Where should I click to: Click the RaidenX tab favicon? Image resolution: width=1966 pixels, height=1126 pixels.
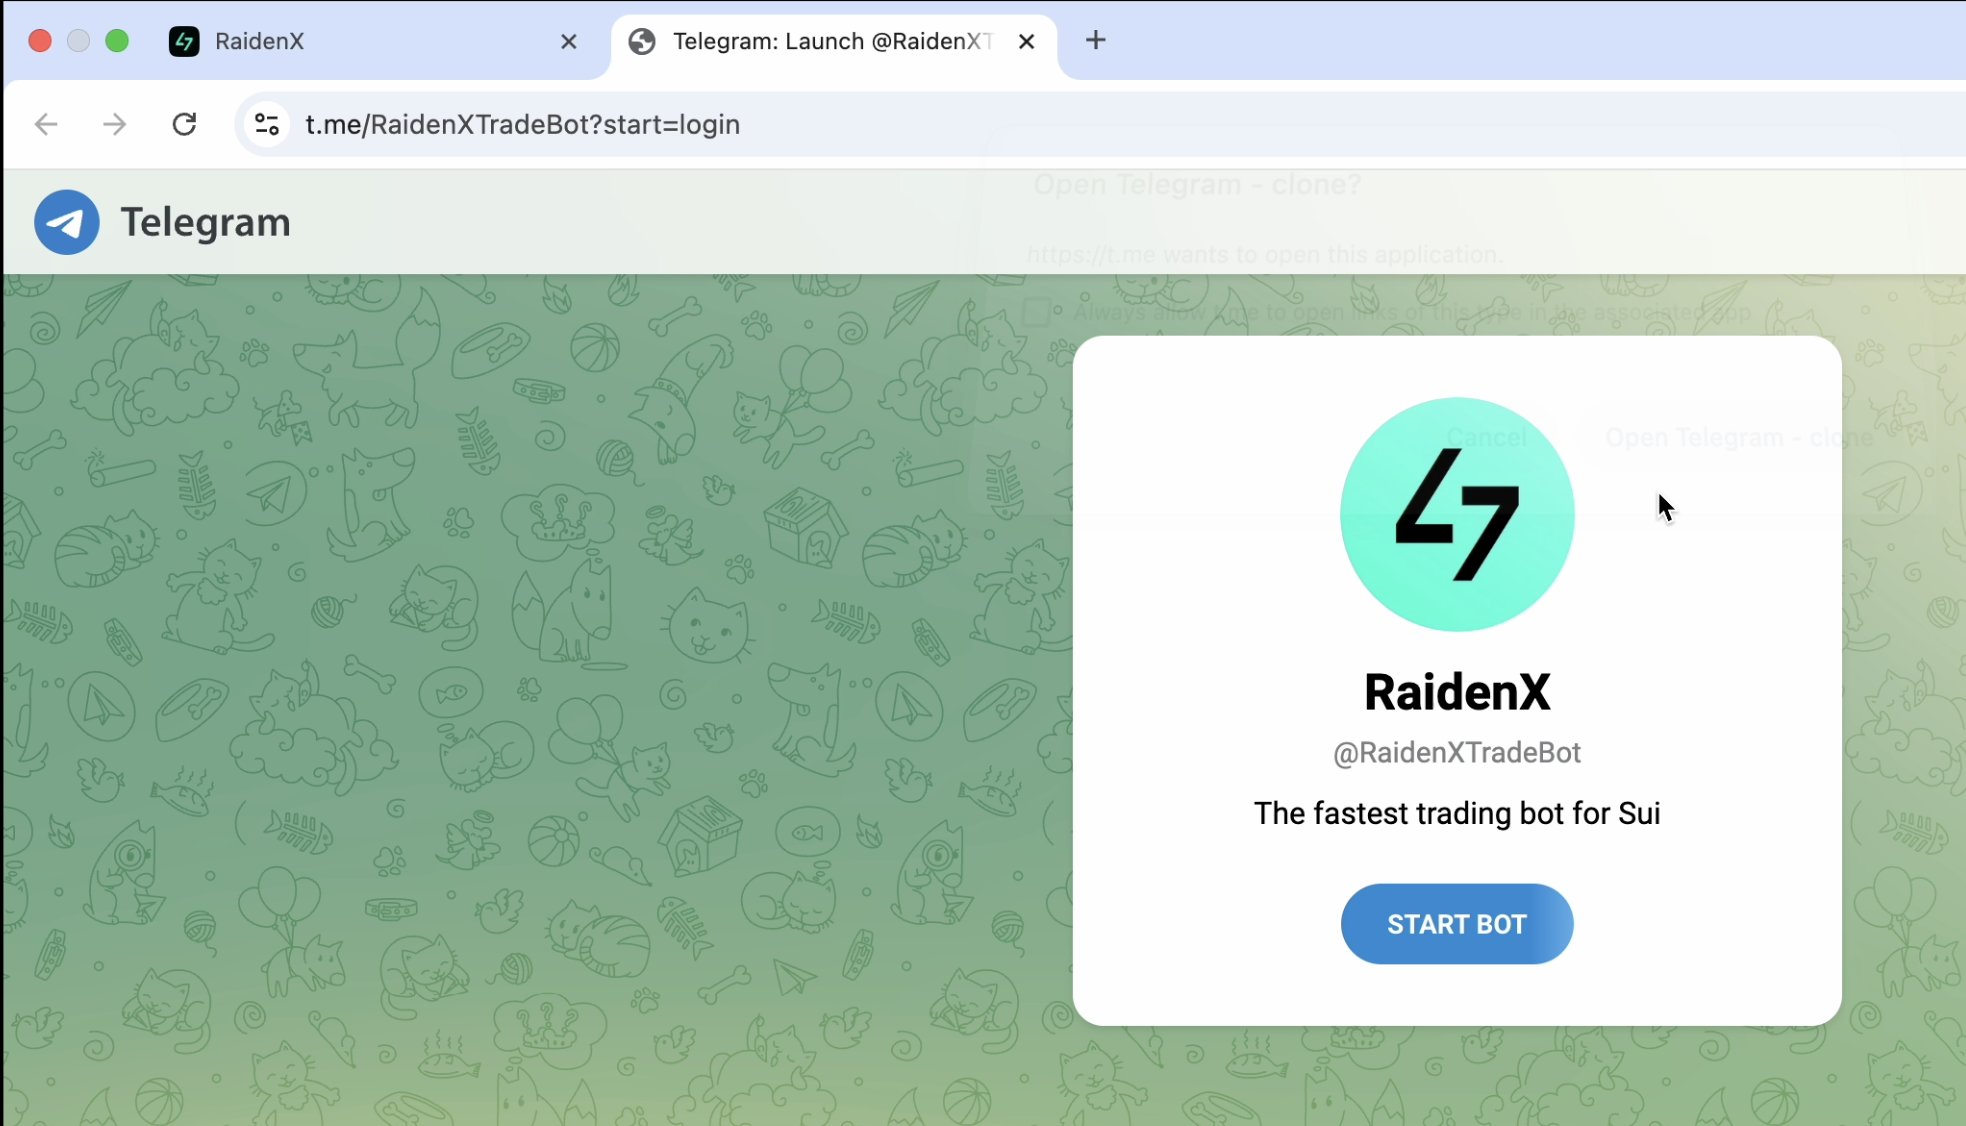(x=184, y=41)
